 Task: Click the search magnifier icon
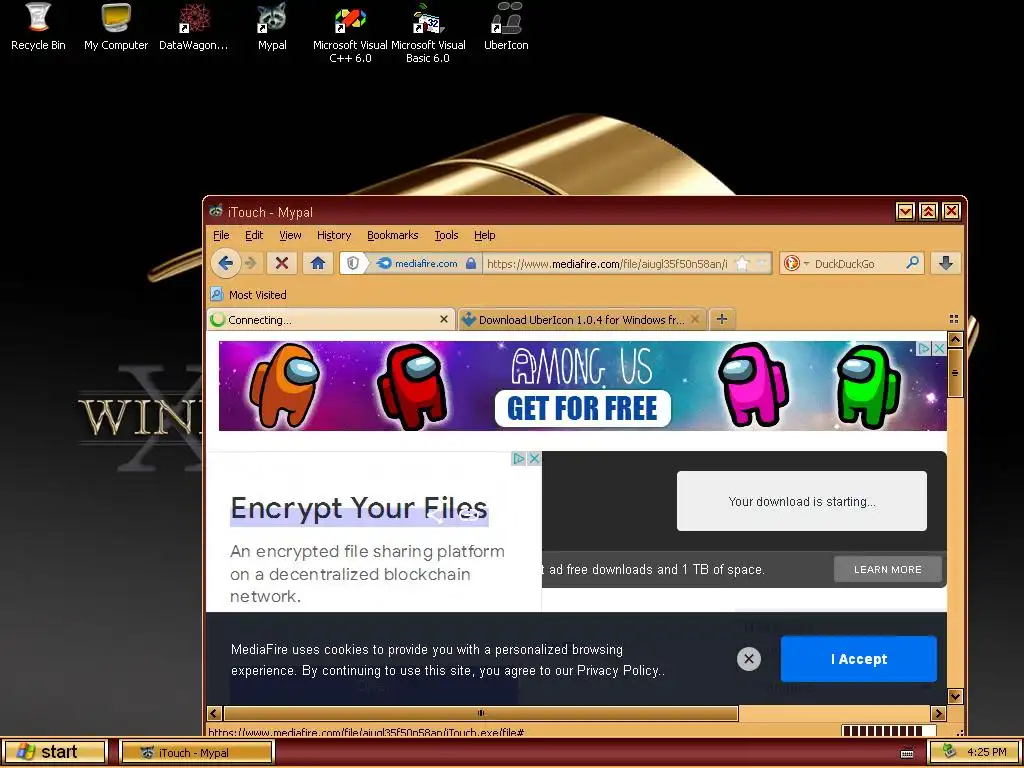tap(913, 263)
